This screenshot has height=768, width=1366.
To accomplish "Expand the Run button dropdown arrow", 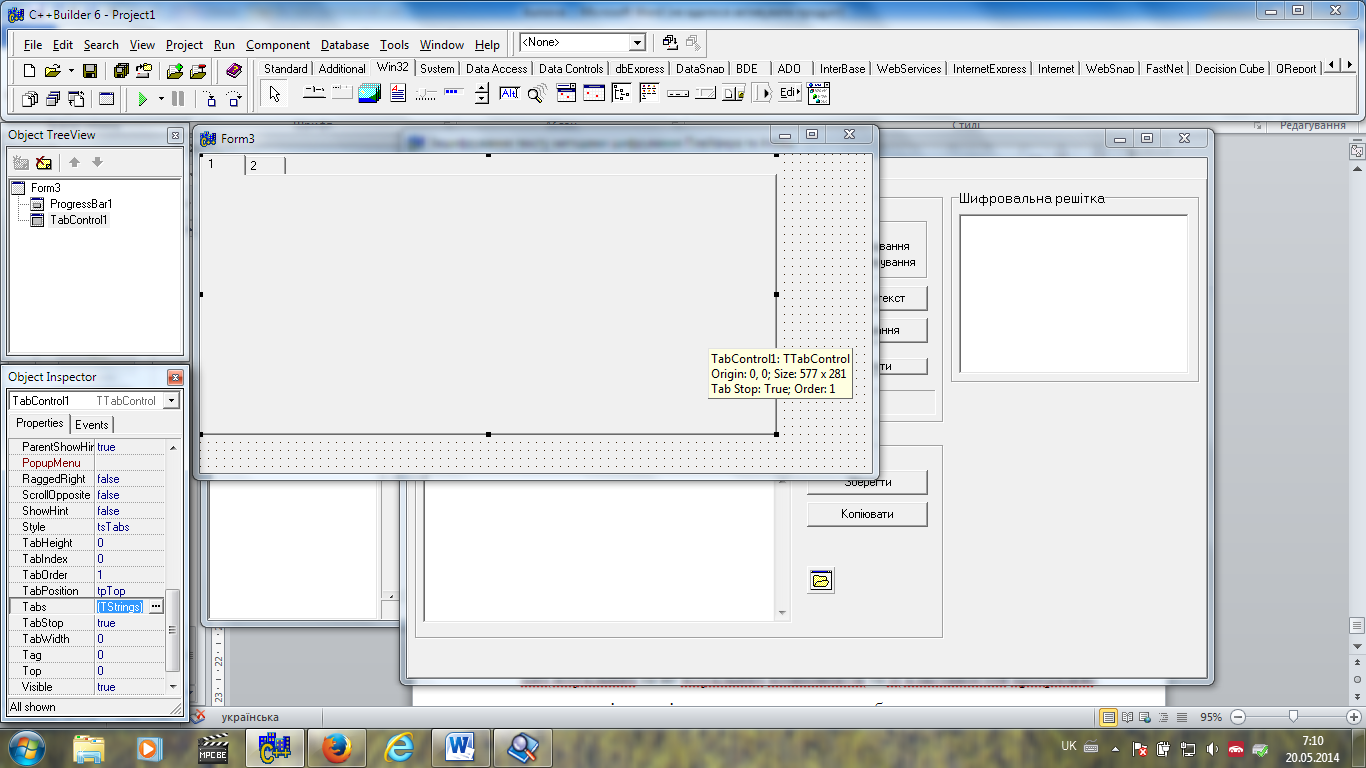I will 161,99.
